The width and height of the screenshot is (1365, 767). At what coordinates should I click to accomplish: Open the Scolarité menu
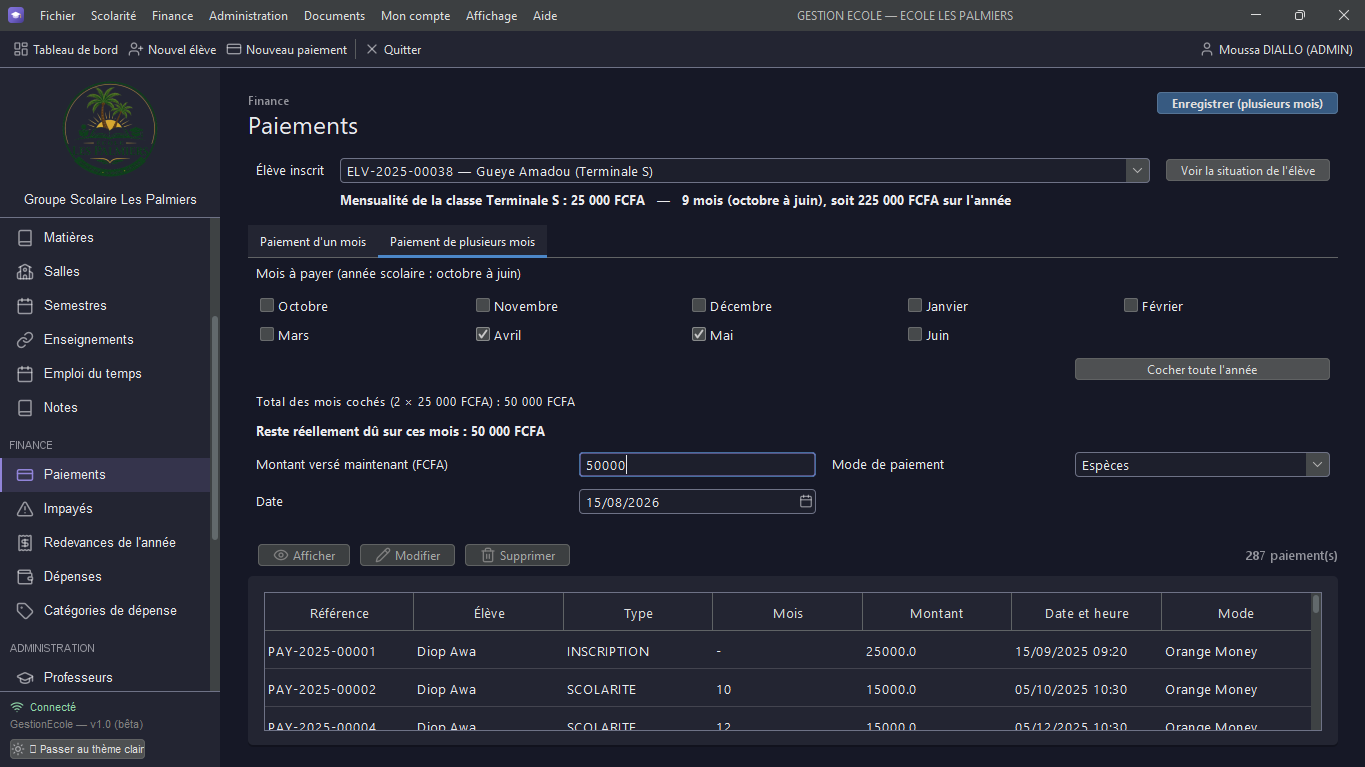click(114, 16)
